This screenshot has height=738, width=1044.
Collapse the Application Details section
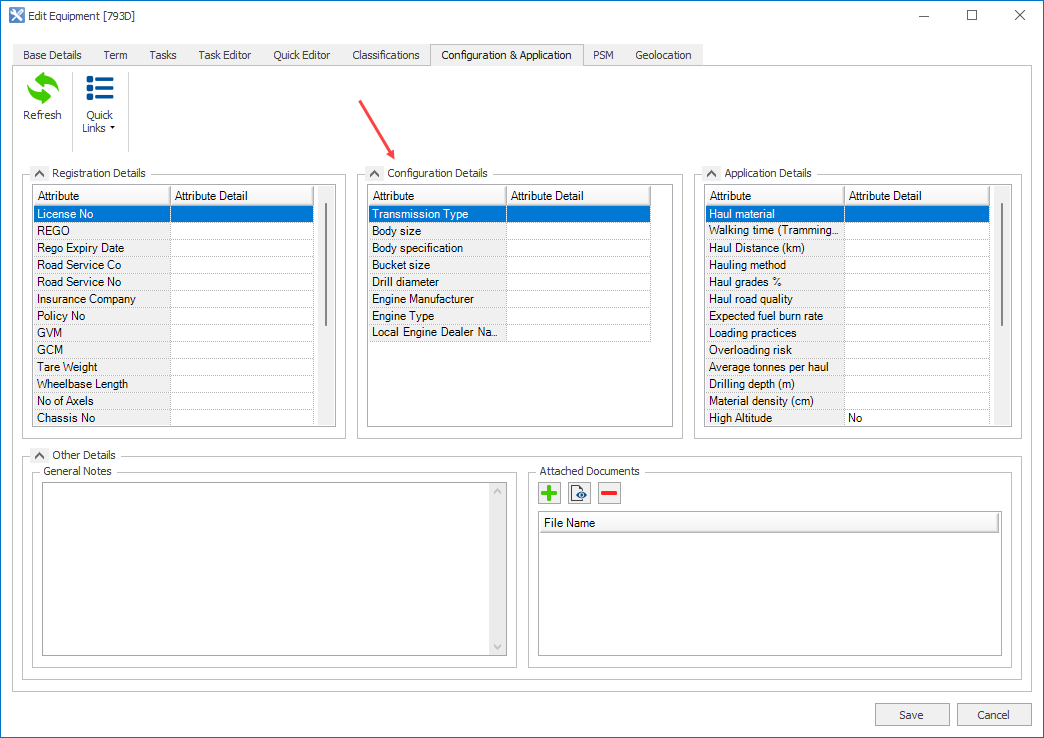(712, 174)
